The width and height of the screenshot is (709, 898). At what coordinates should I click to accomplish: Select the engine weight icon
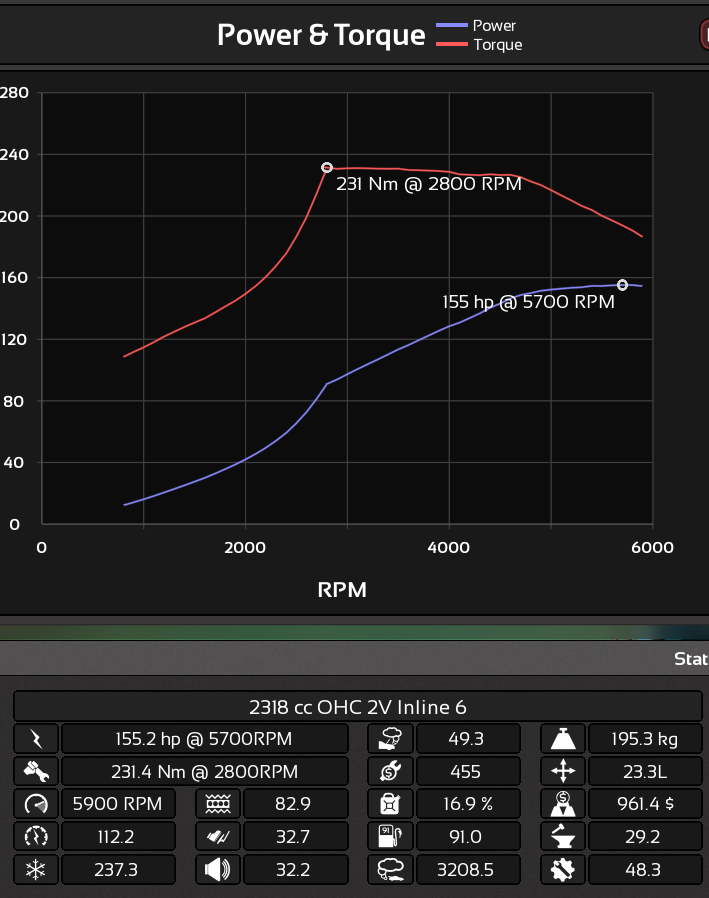(562, 739)
